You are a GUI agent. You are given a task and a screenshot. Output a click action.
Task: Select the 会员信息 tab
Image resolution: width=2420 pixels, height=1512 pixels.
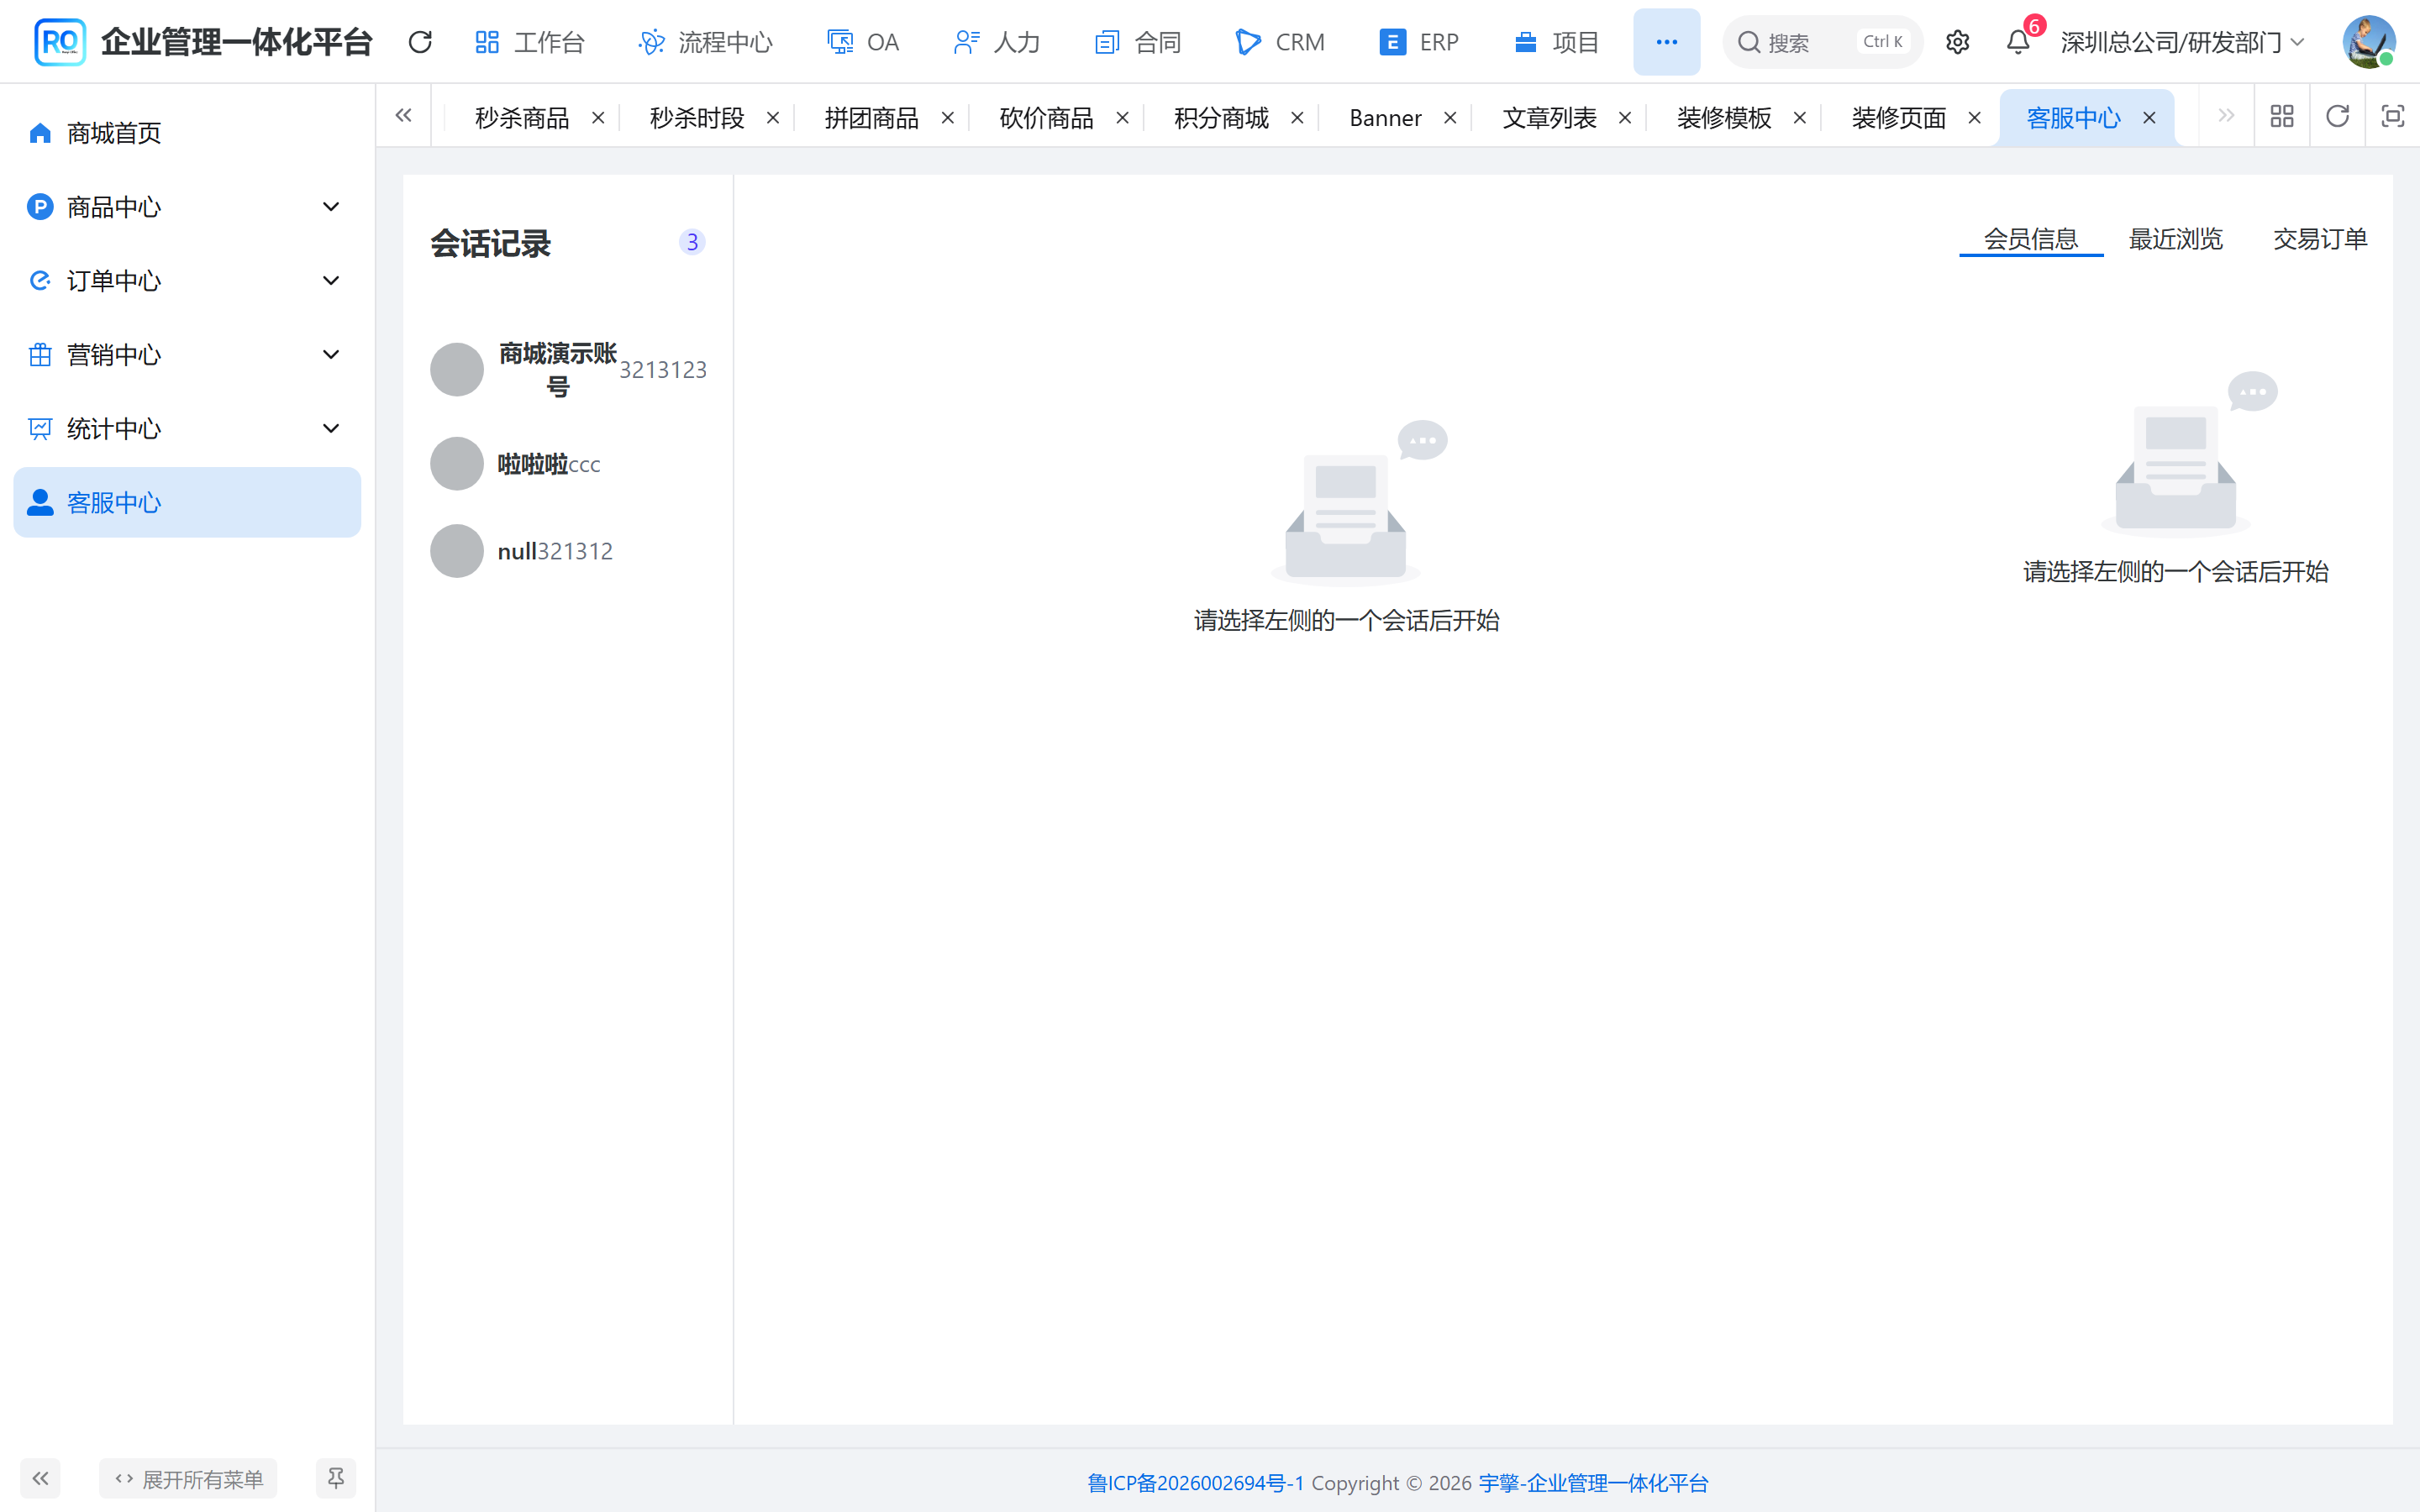(x=2030, y=239)
